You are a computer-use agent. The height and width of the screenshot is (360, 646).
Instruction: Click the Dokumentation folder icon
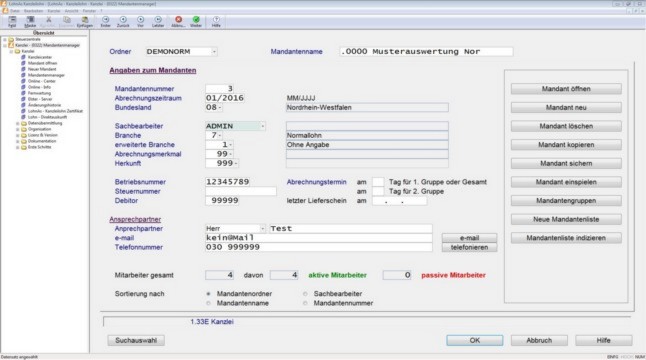click(x=24, y=141)
